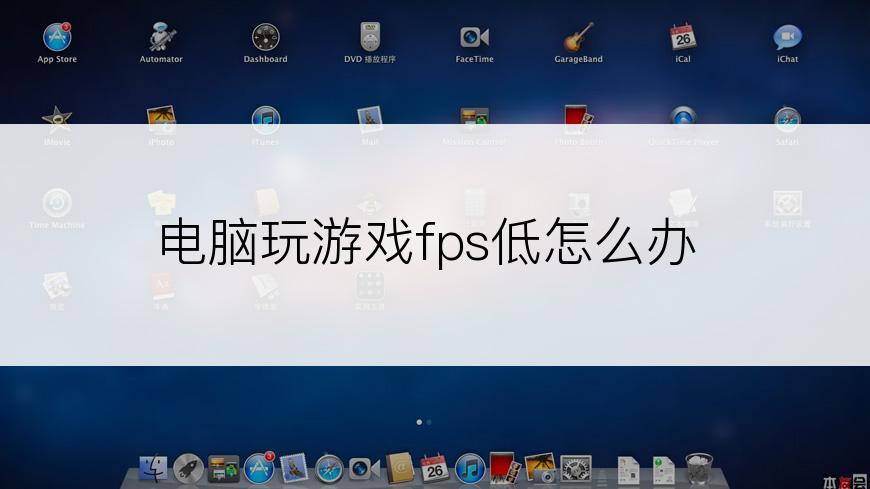Viewport: 870px width, 489px height.
Task: Open iPhoto in the Launchpad grid
Action: click(161, 119)
